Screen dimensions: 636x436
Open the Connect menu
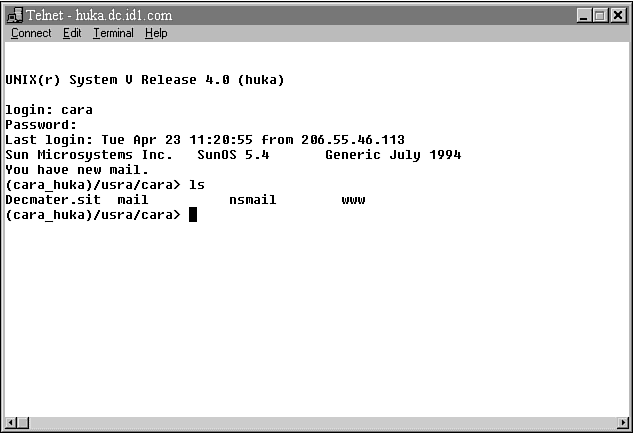pos(31,33)
